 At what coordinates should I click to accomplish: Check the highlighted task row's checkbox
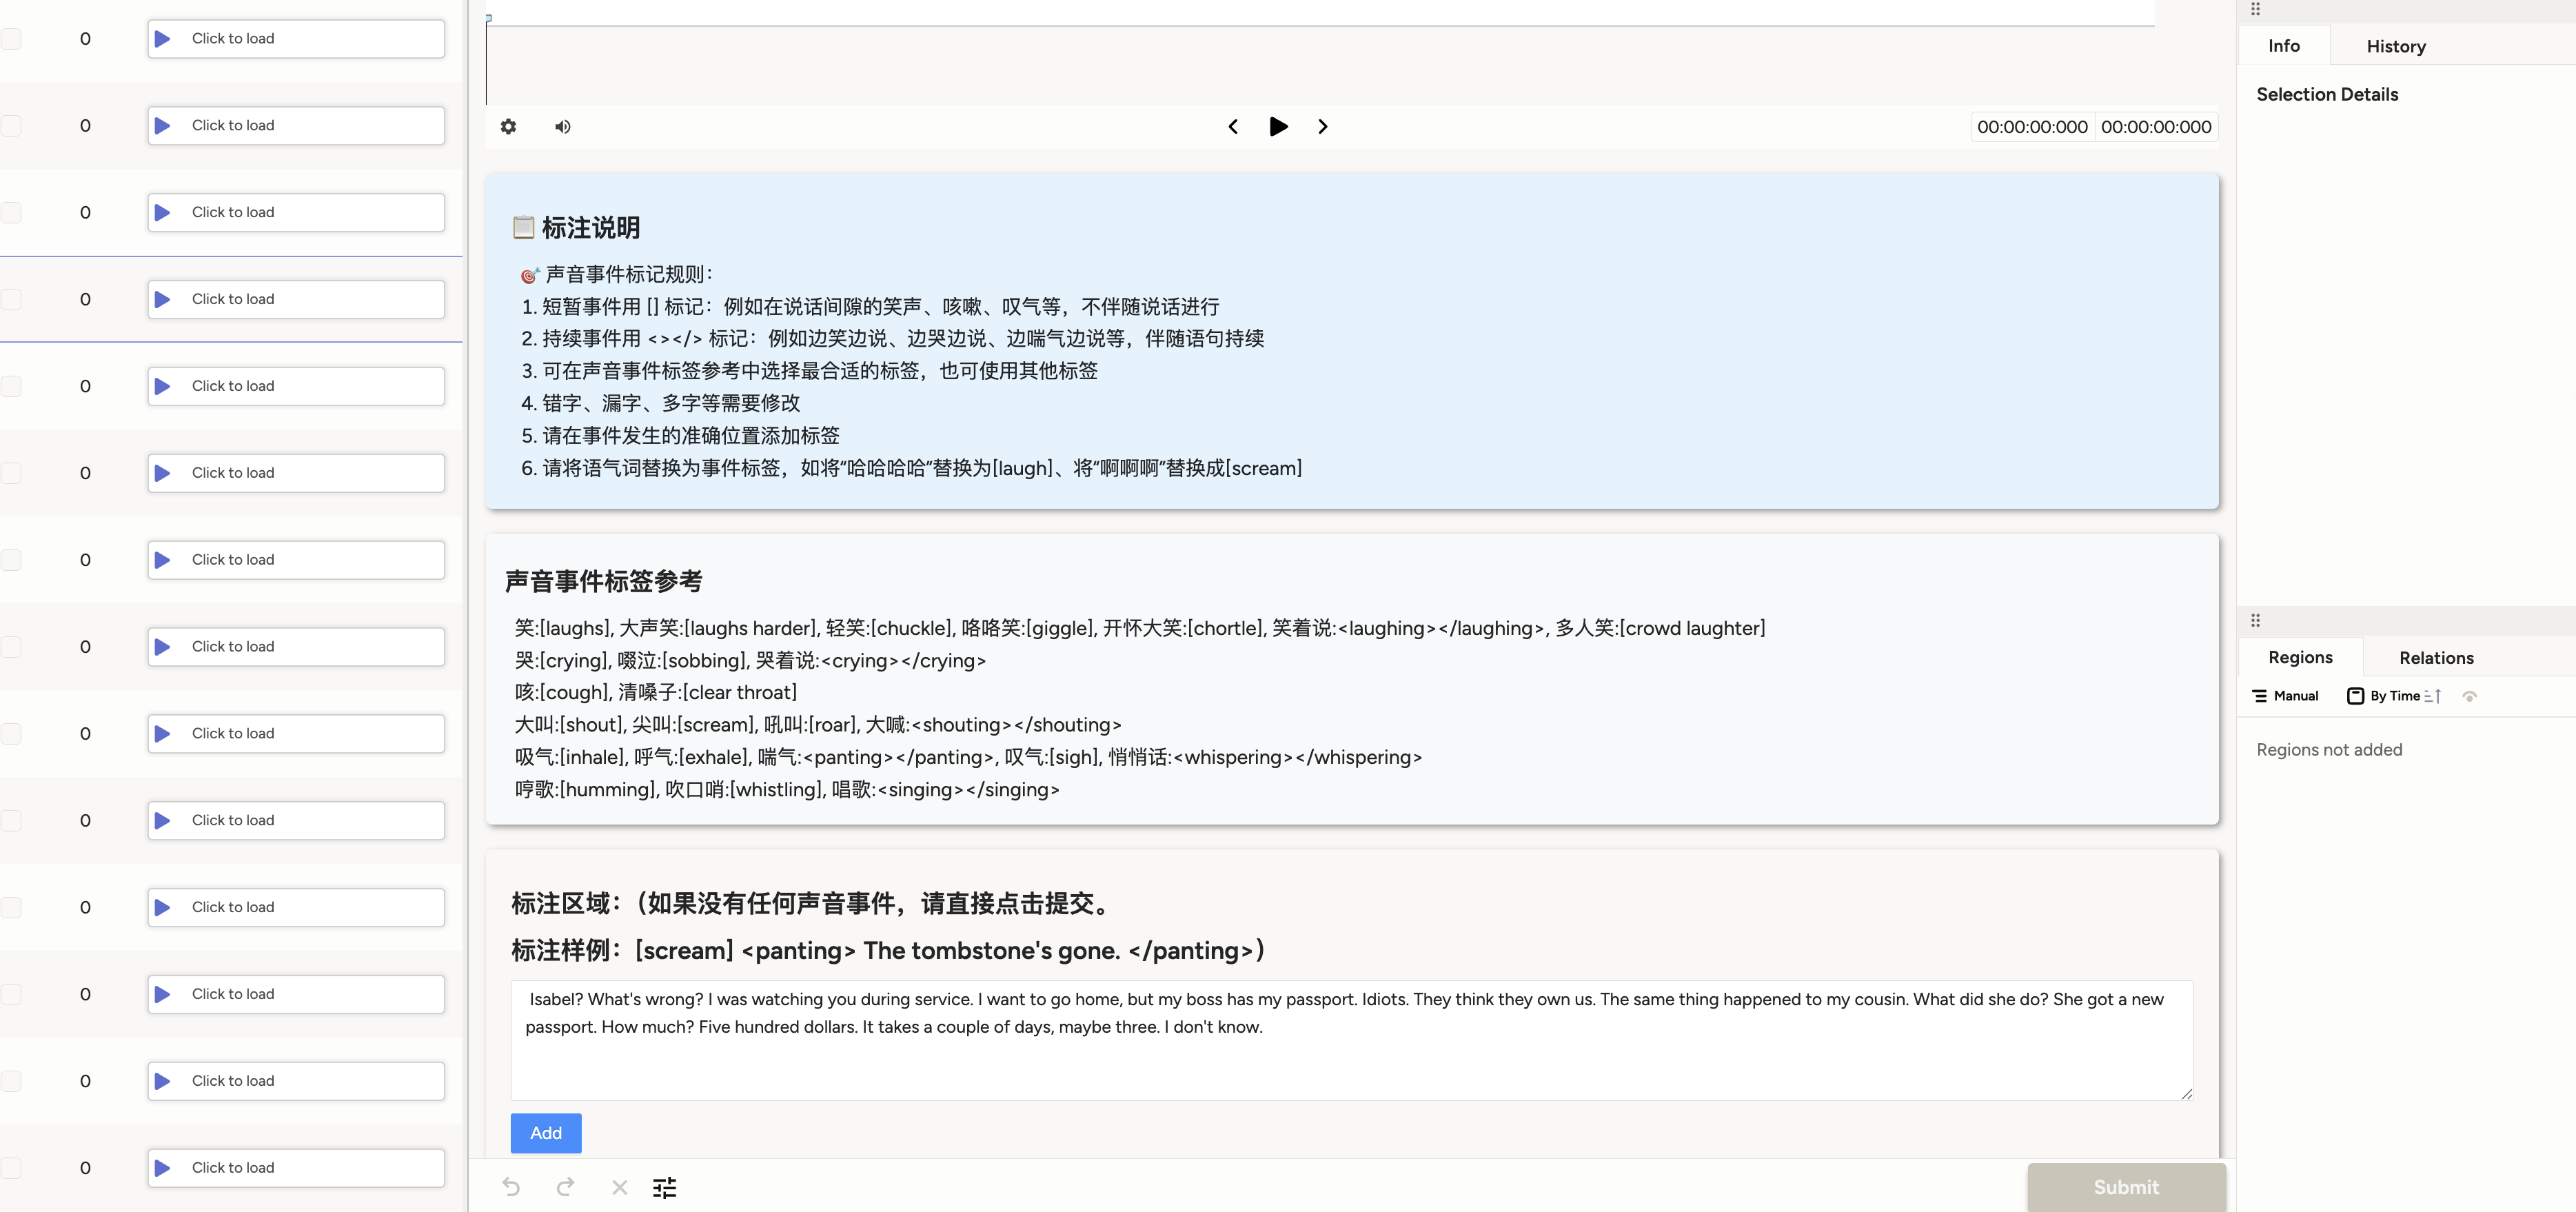12,299
